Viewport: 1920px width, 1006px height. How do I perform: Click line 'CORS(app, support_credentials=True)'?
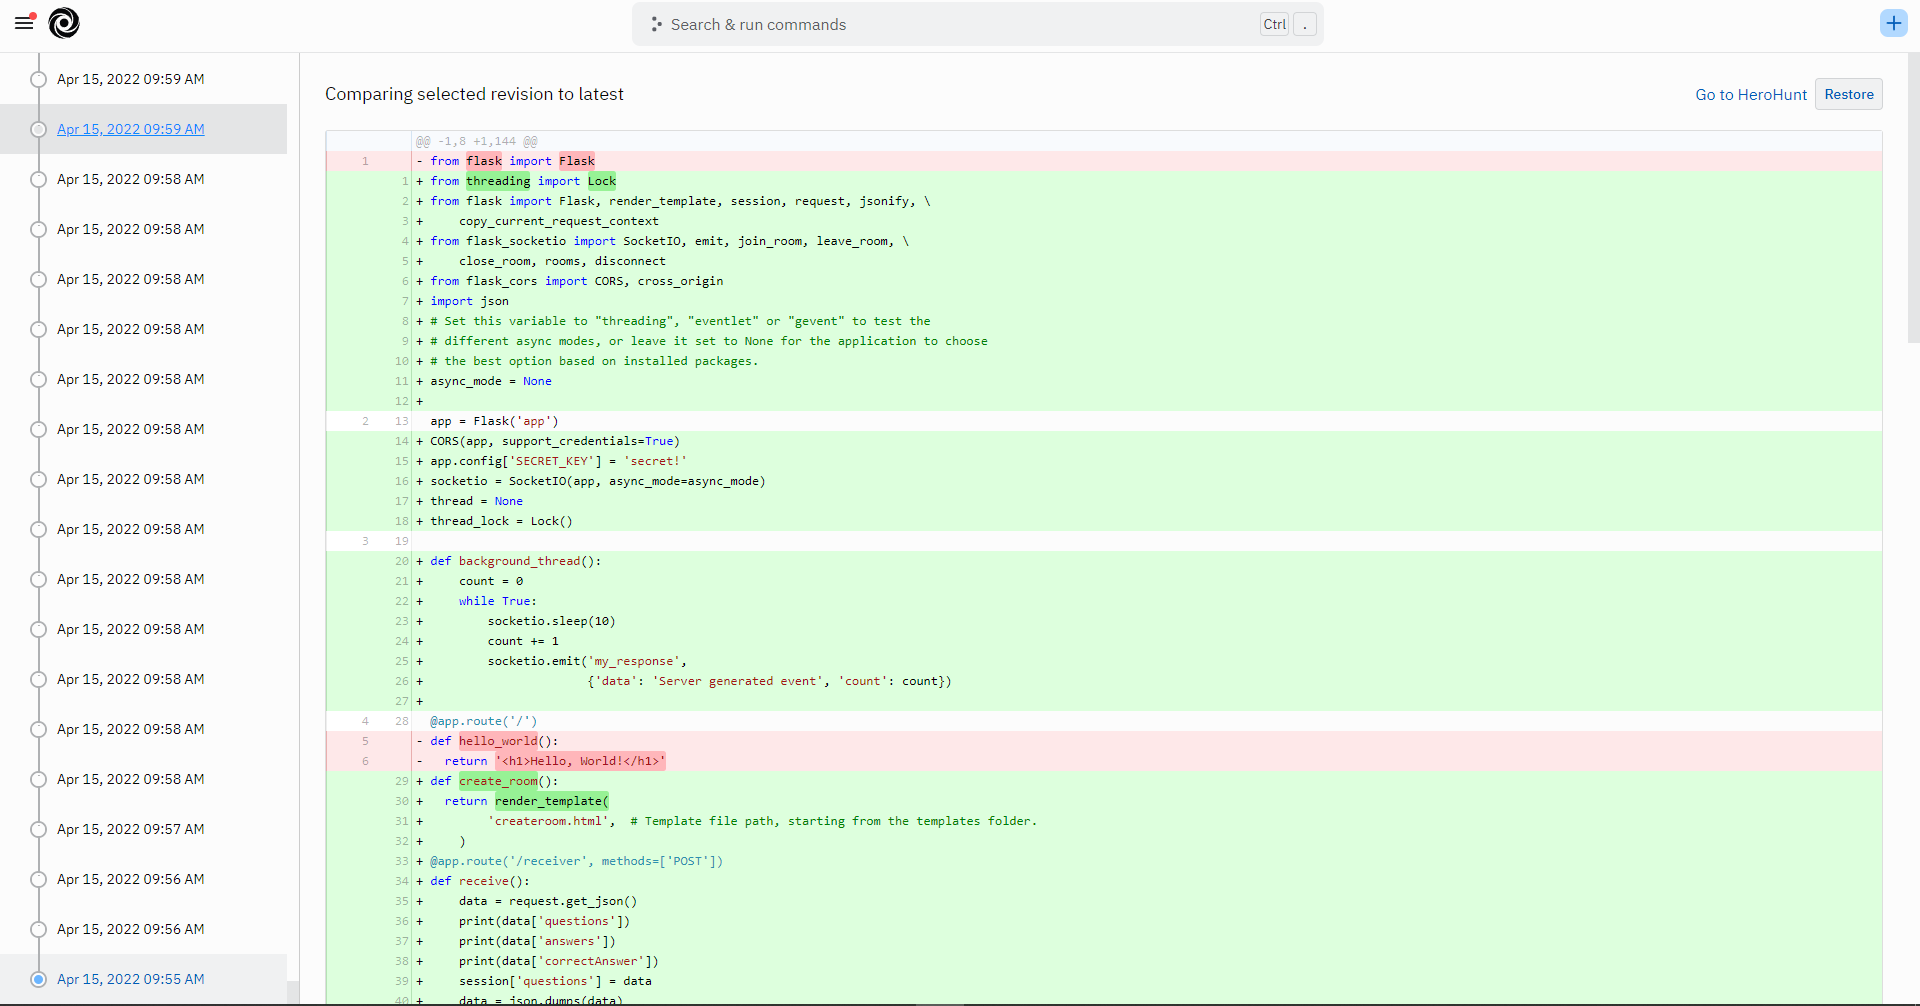point(1104,441)
